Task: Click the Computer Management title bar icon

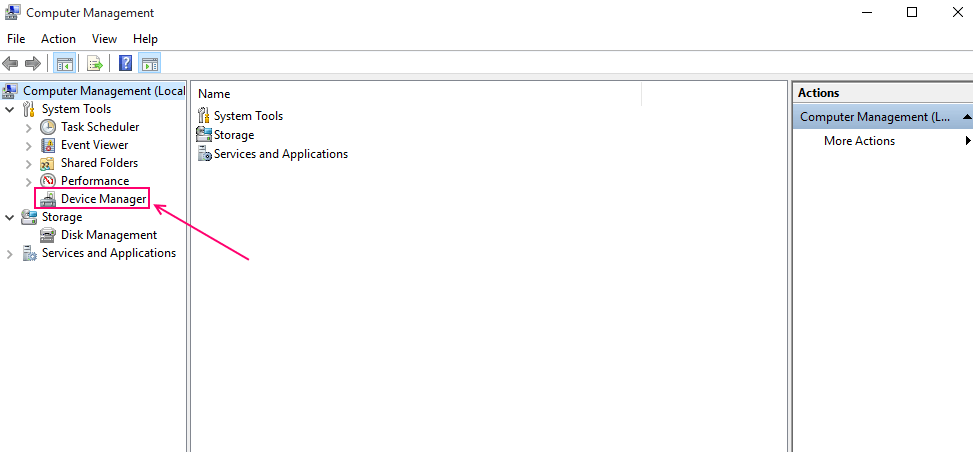Action: [x=12, y=12]
